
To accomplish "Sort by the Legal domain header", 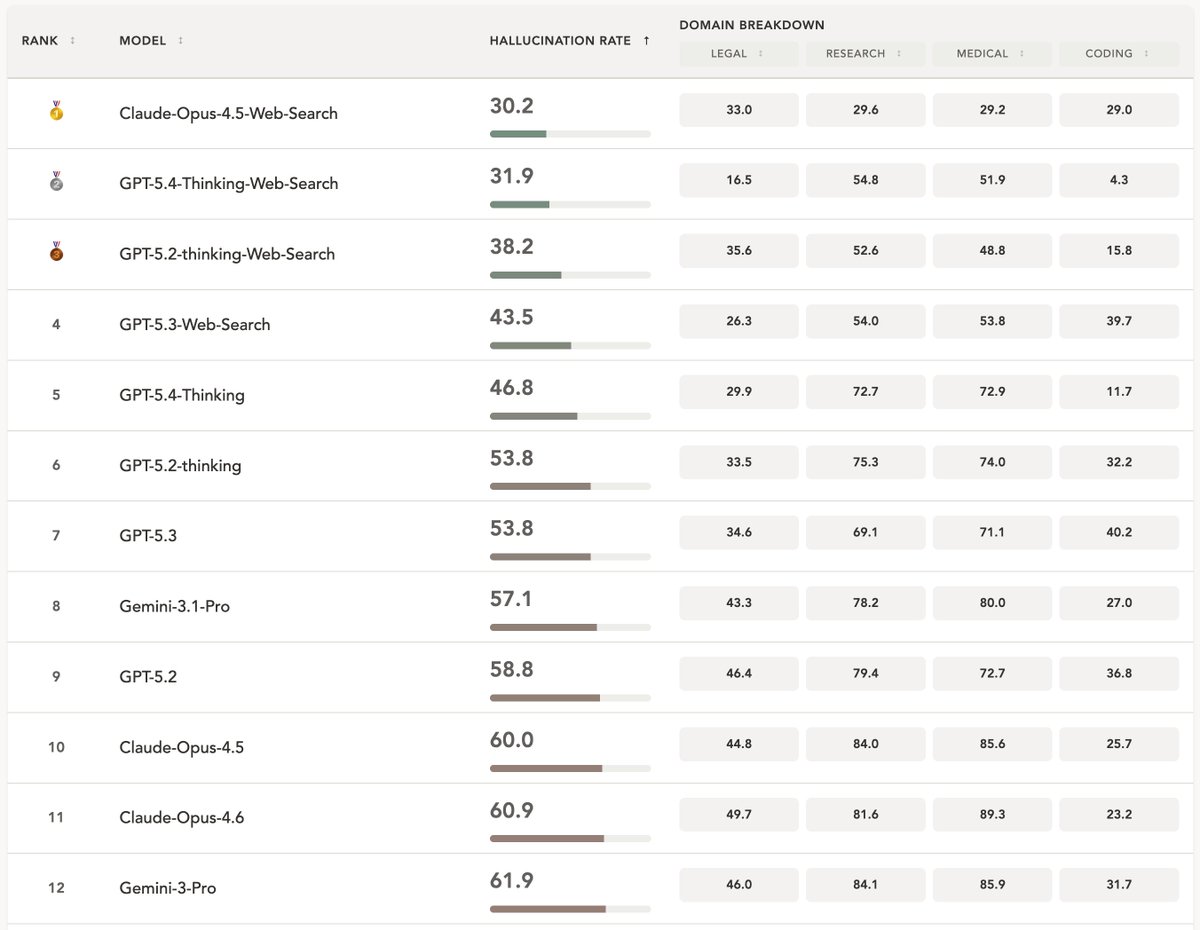I will tap(739, 54).
